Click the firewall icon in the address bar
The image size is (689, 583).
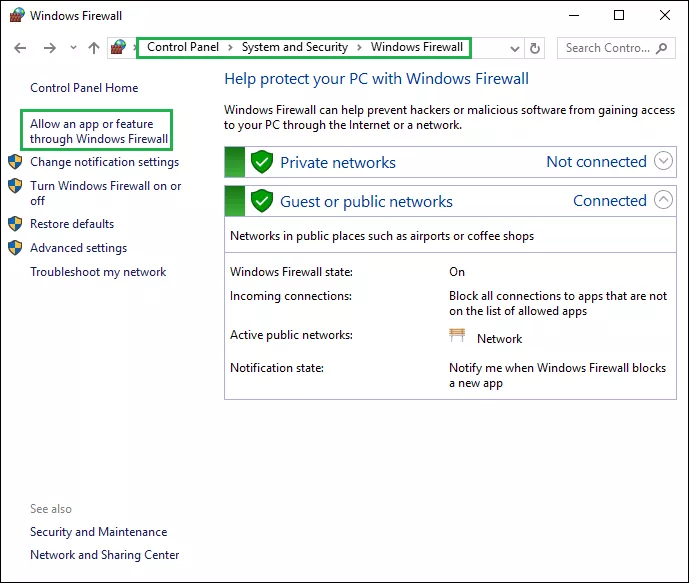tap(118, 47)
